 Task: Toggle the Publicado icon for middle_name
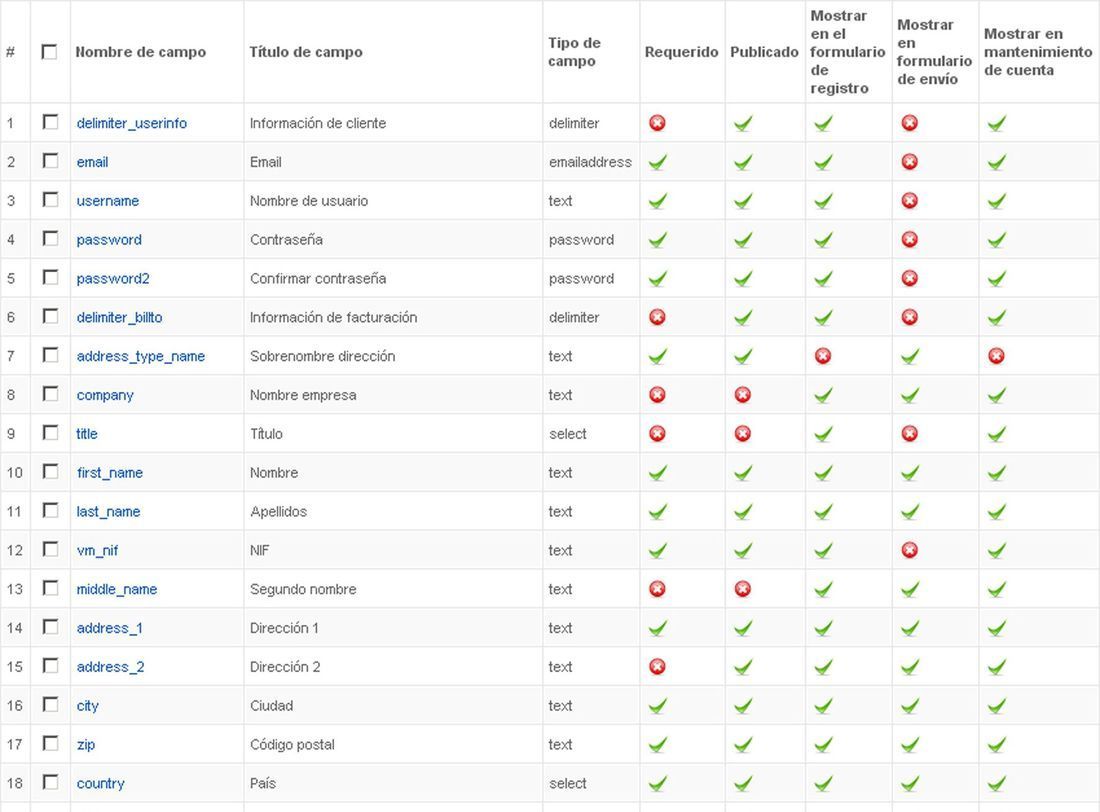click(742, 589)
